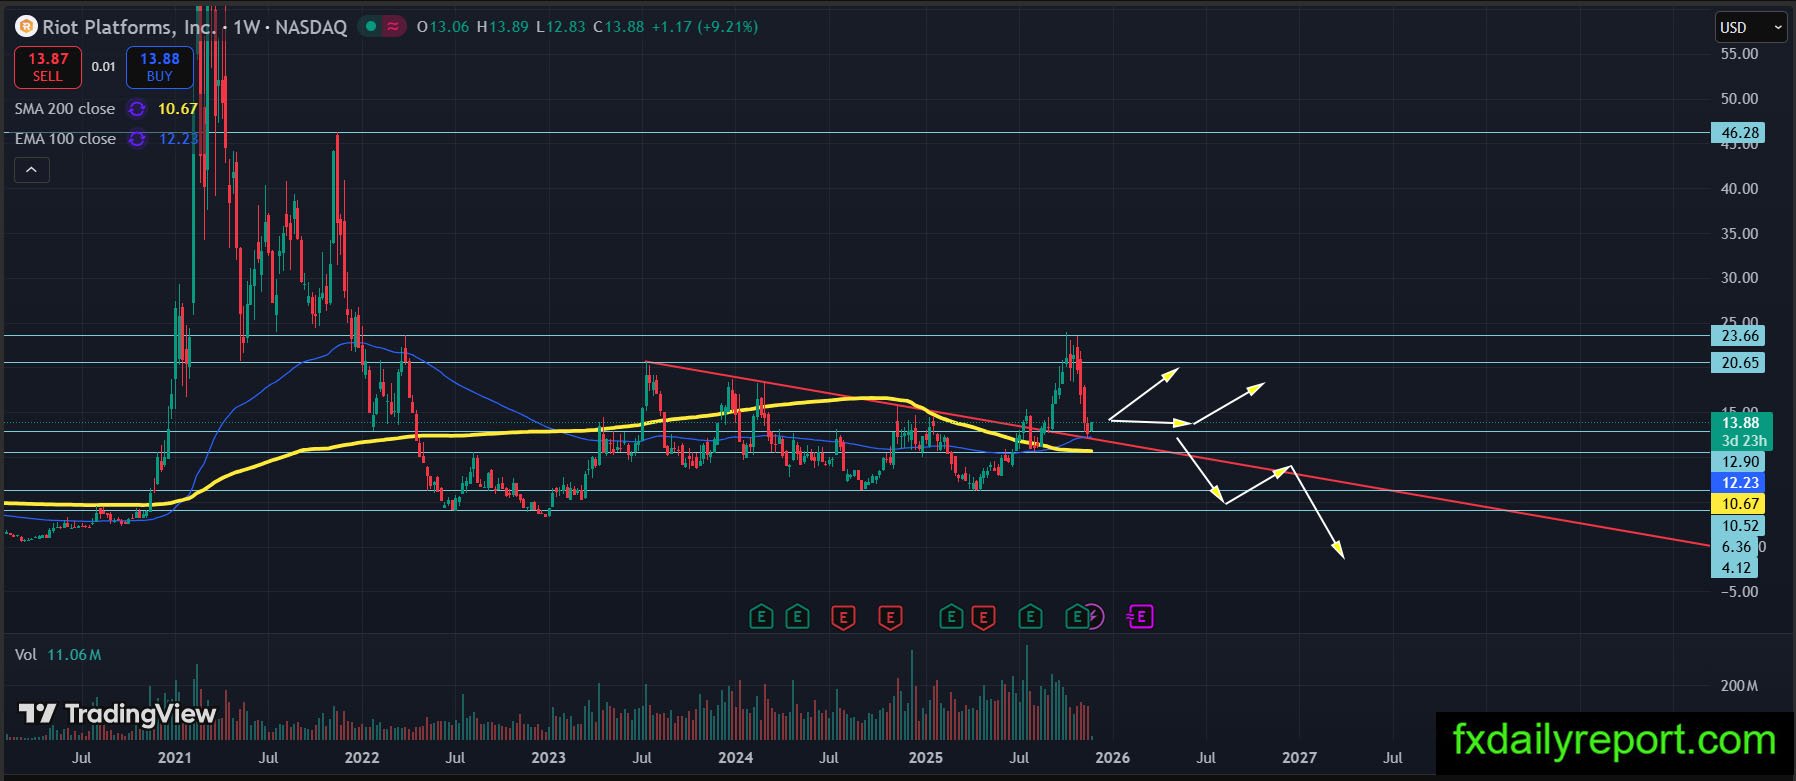The height and width of the screenshot is (781, 1796).
Task: Open the rightmost red earnings marker
Action: 983,617
